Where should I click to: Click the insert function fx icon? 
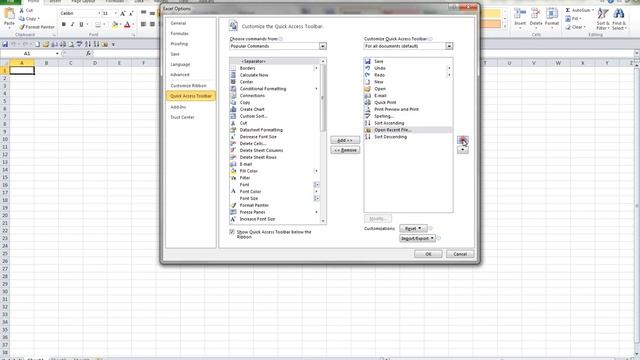(x=88, y=53)
